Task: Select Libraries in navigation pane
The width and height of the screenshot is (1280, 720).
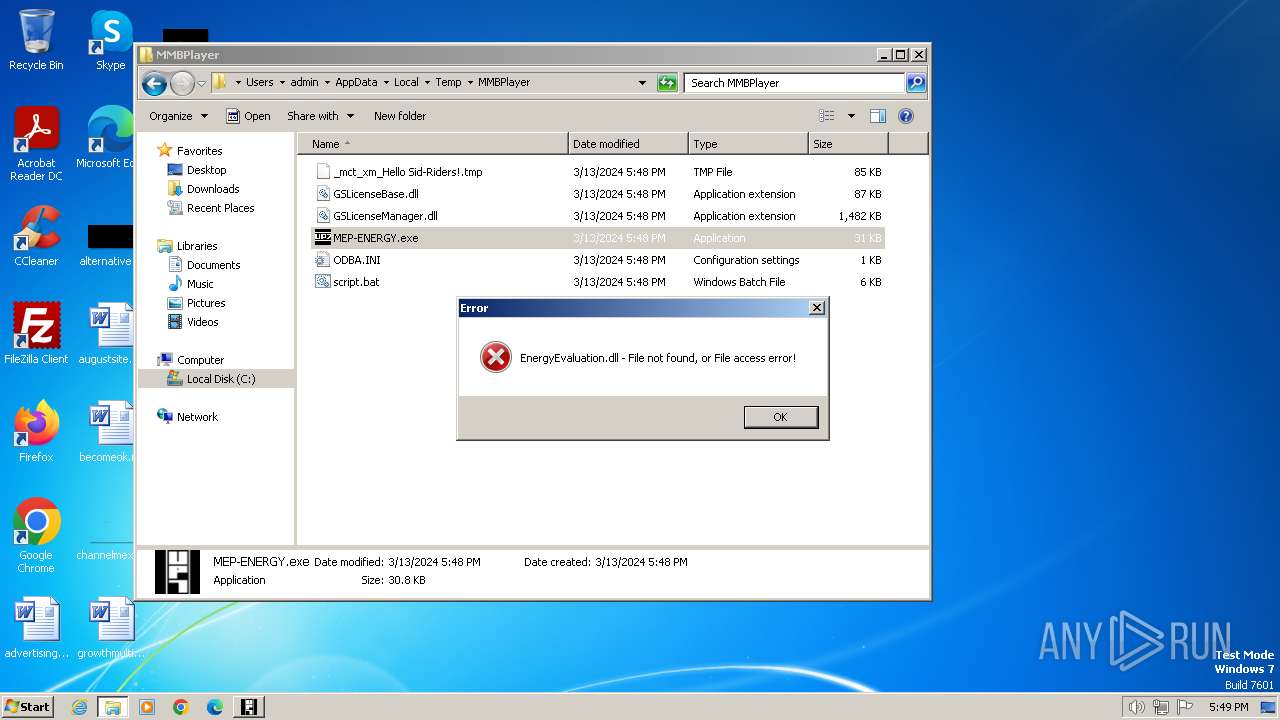Action: tap(197, 246)
